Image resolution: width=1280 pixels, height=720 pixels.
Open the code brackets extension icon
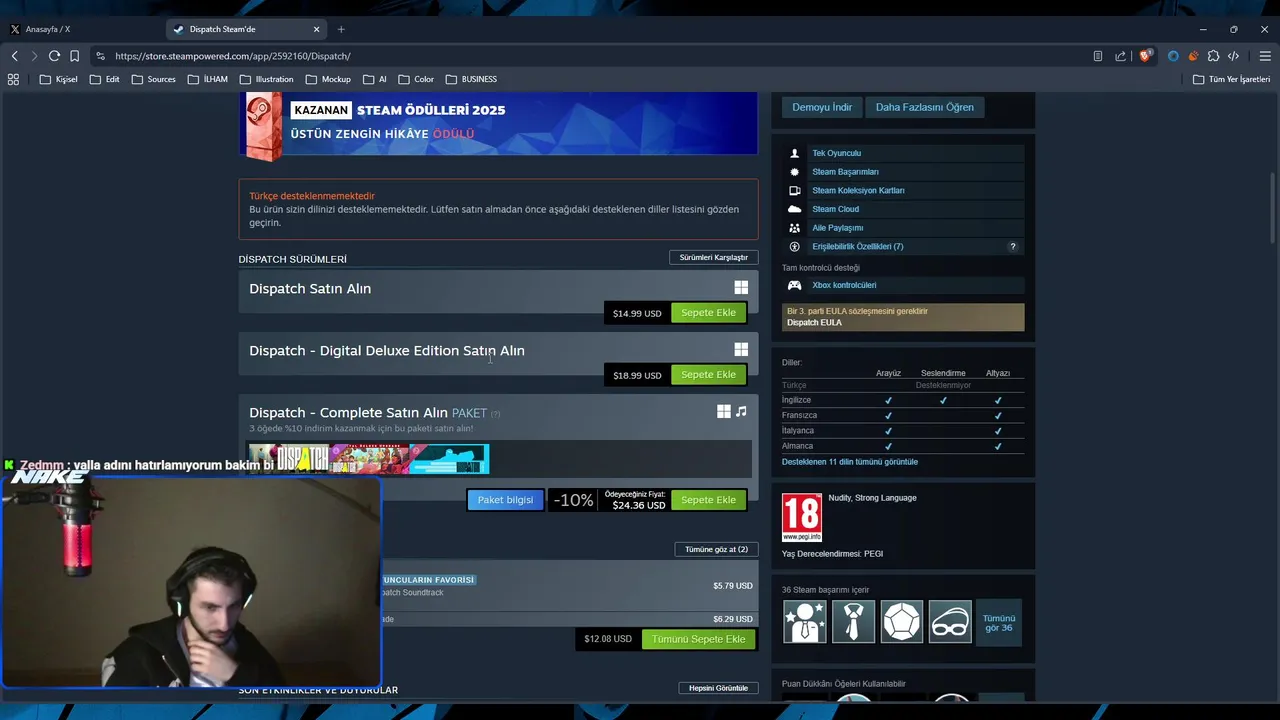1233,56
